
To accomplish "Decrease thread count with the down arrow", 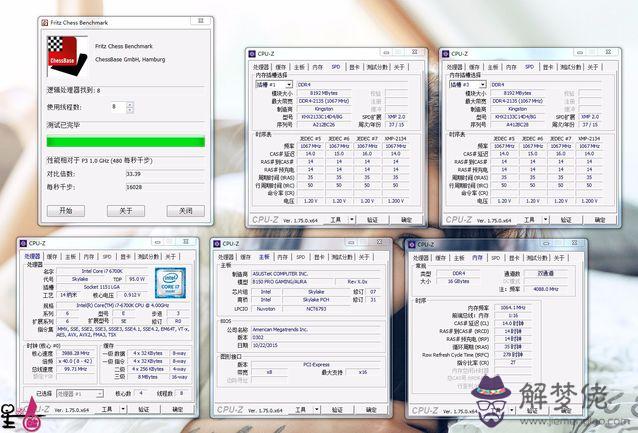I will coord(130,108).
